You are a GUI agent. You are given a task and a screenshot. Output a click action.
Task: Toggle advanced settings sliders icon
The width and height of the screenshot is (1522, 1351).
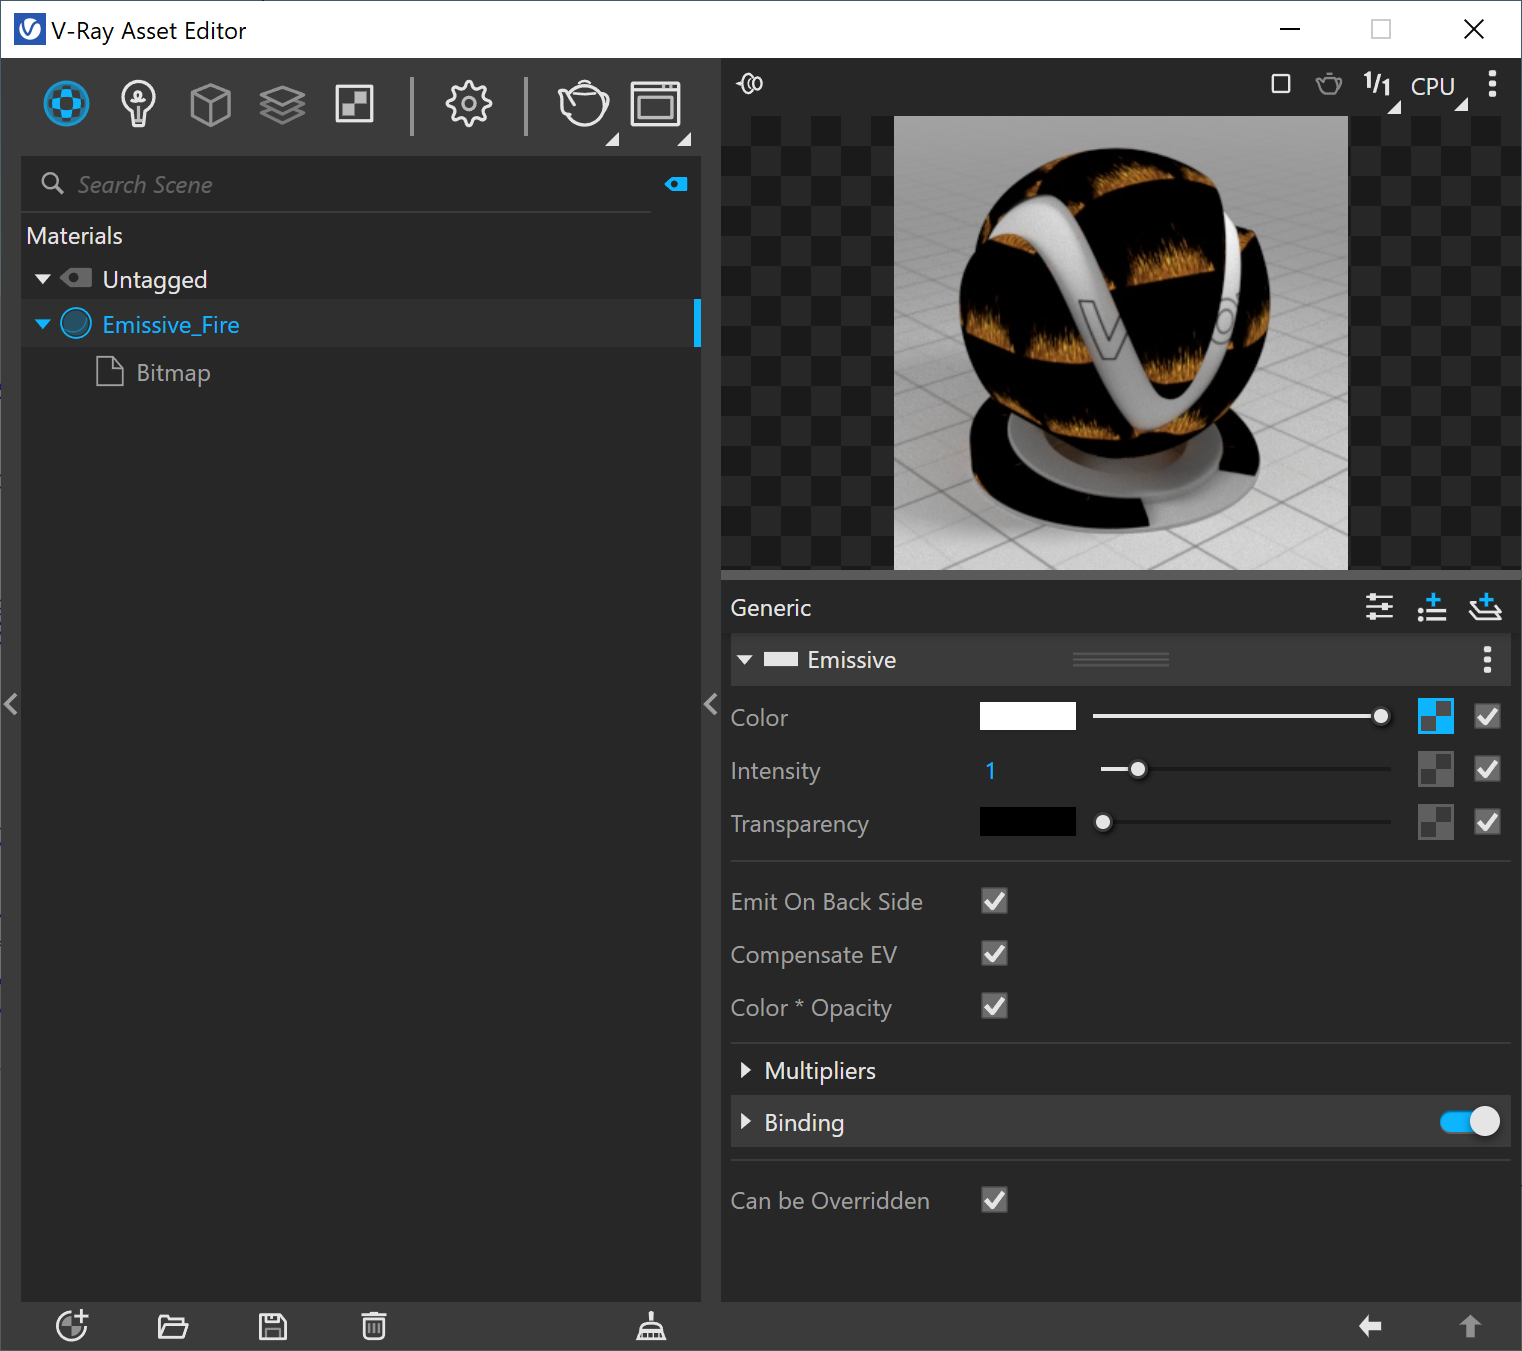click(x=1379, y=606)
